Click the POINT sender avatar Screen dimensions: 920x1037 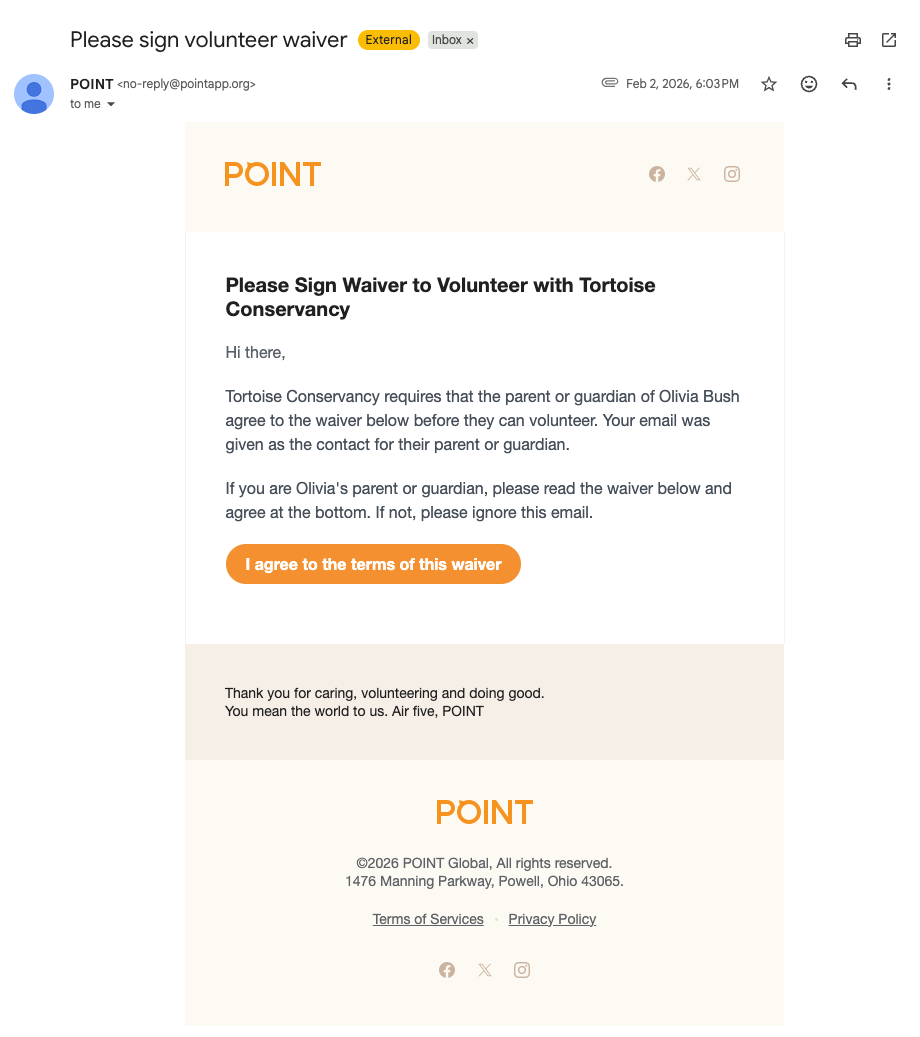34,94
